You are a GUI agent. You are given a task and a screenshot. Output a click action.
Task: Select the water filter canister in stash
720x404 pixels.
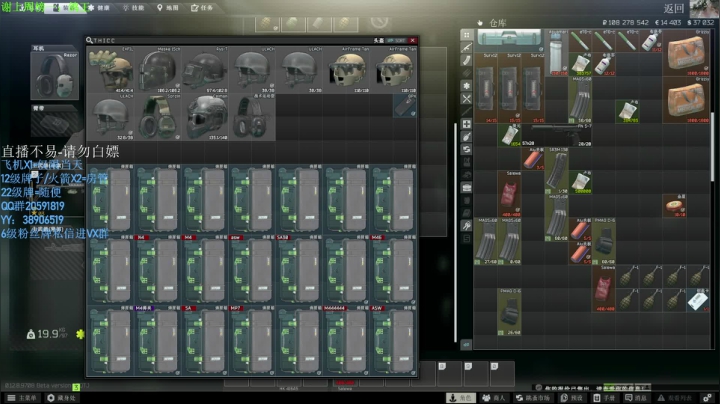(557, 53)
